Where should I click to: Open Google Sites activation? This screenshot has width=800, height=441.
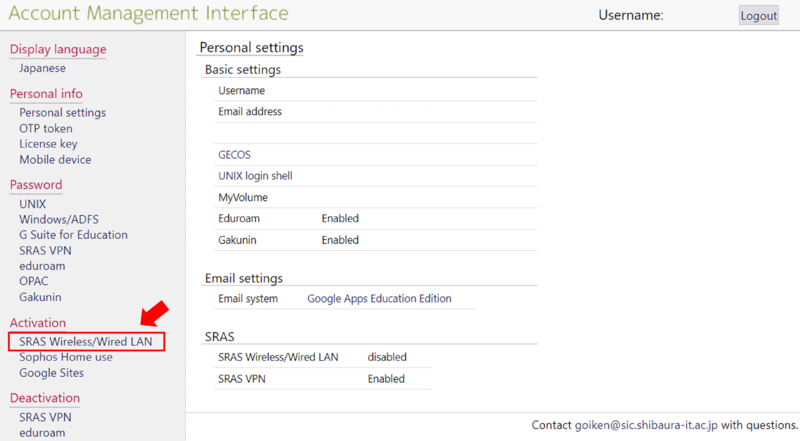click(52, 373)
